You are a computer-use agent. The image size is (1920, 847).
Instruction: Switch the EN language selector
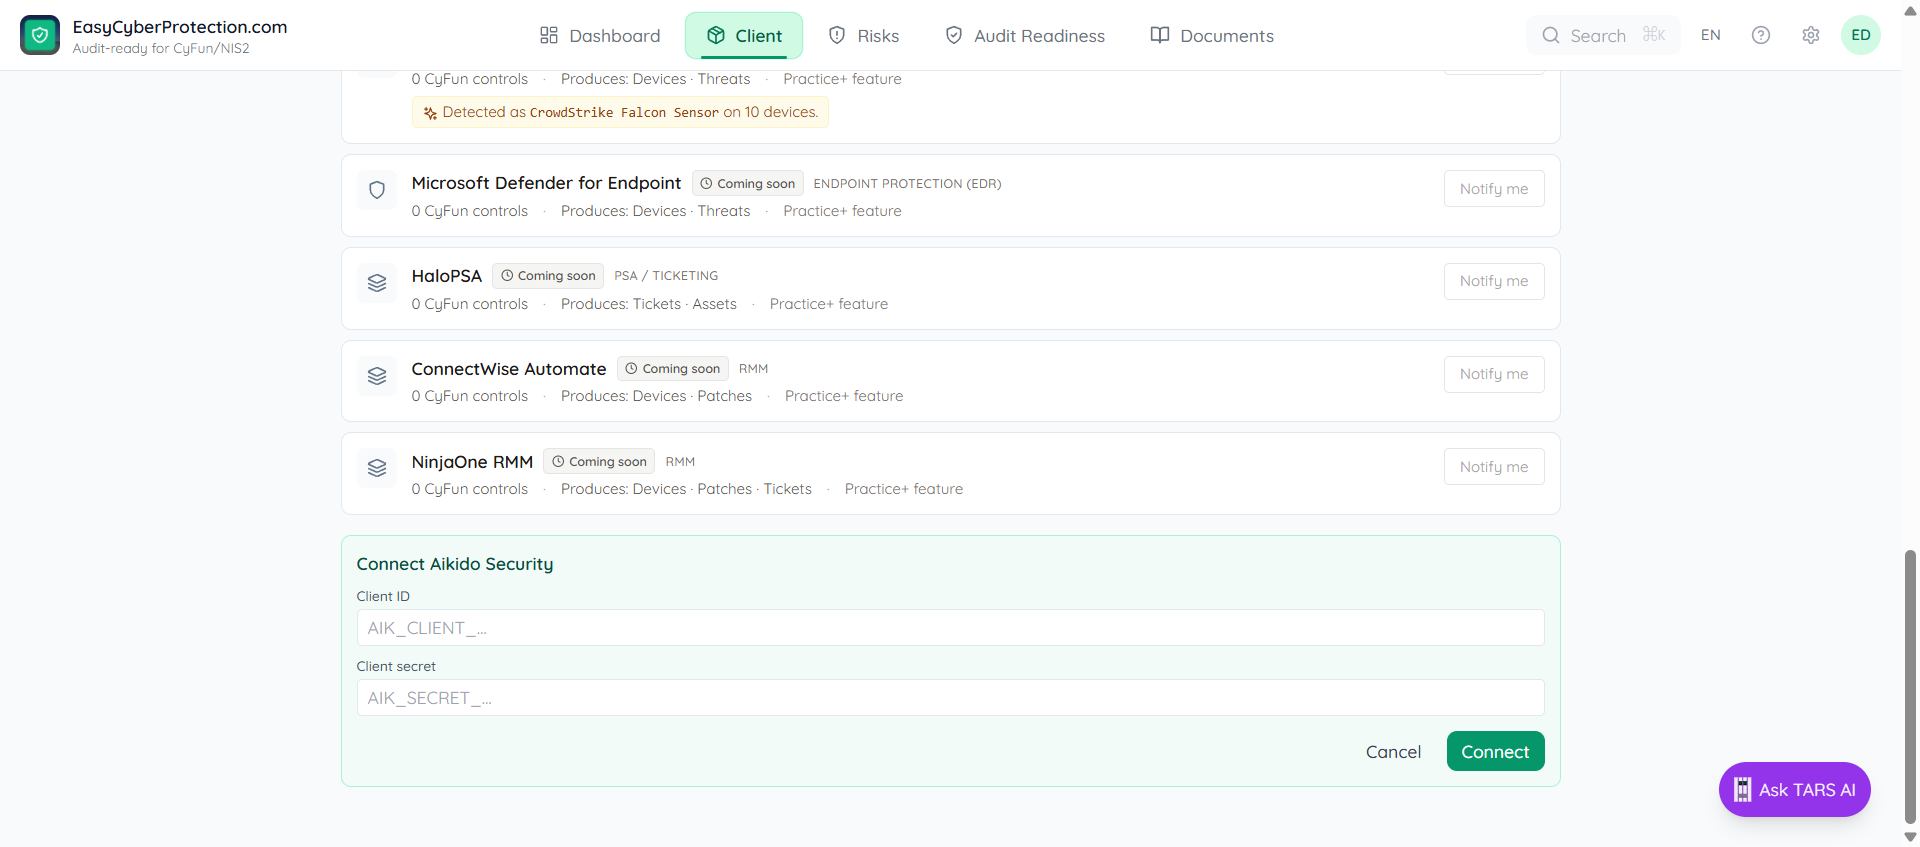tap(1711, 35)
